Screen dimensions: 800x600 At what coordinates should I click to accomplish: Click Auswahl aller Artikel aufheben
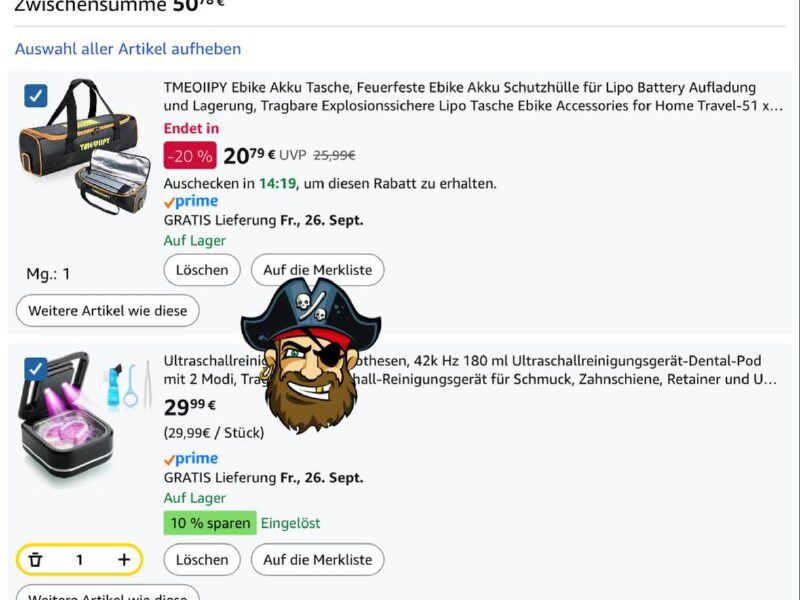tap(128, 49)
